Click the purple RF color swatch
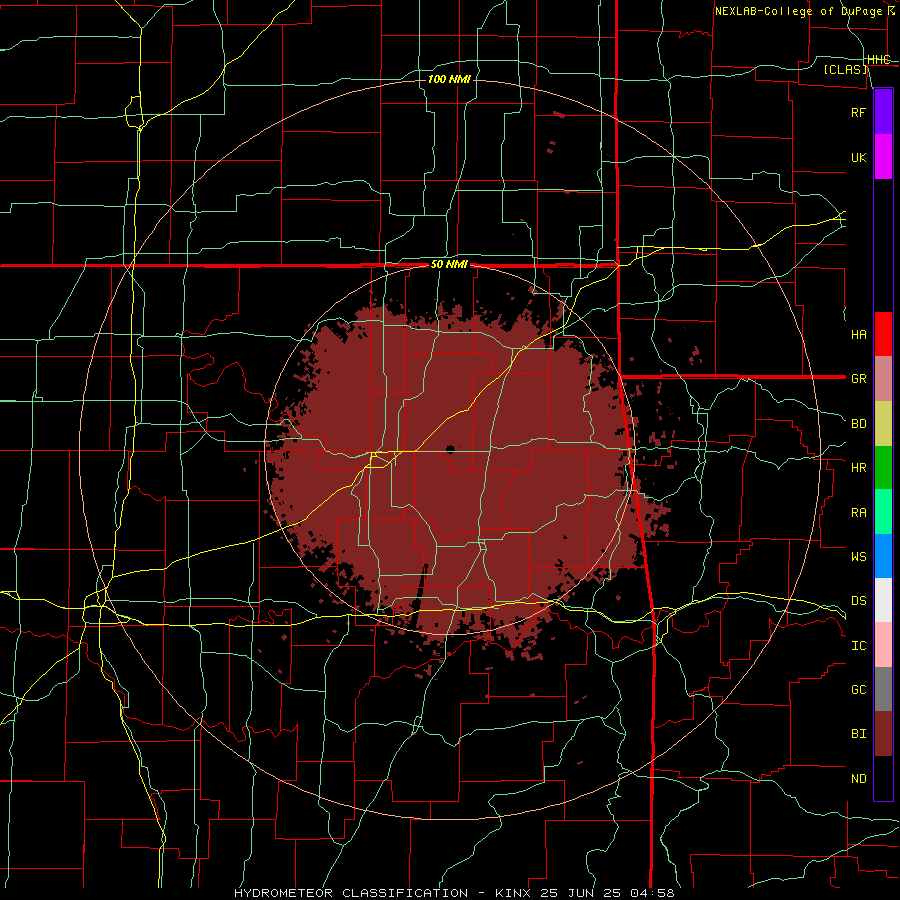The image size is (900, 900). [x=883, y=112]
